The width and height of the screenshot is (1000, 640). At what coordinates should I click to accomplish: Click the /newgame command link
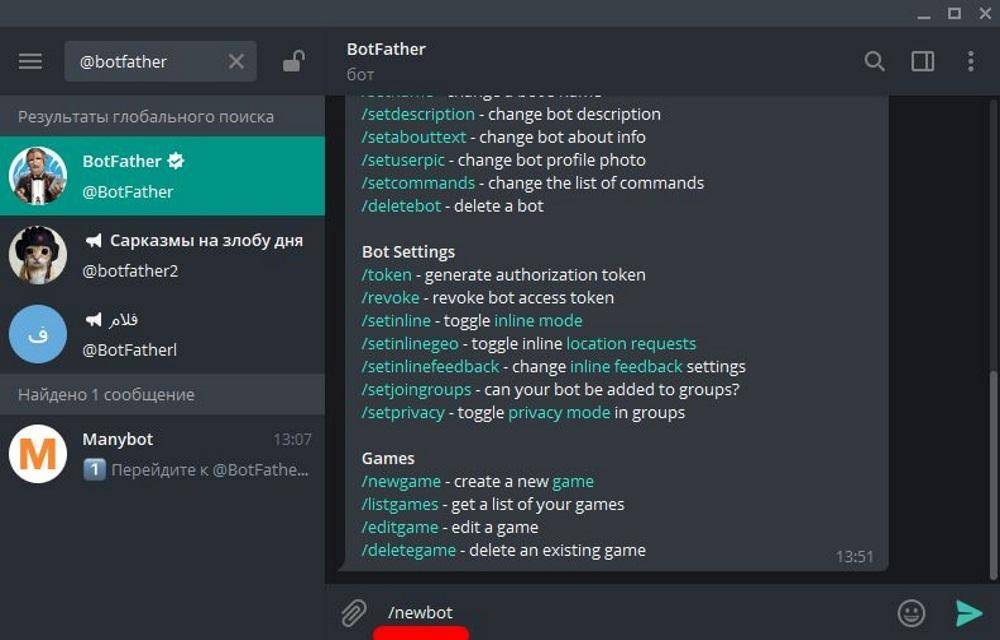[x=401, y=481]
